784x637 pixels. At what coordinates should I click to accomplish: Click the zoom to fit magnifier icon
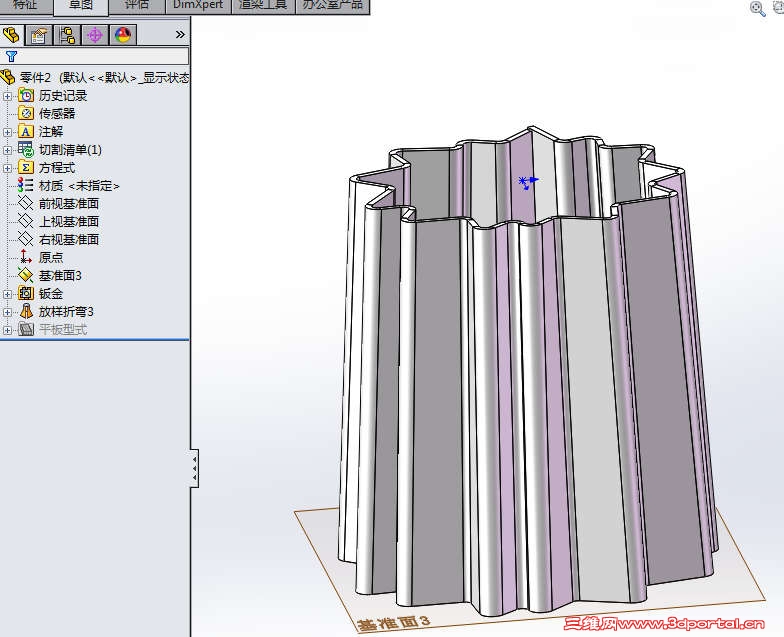758,8
